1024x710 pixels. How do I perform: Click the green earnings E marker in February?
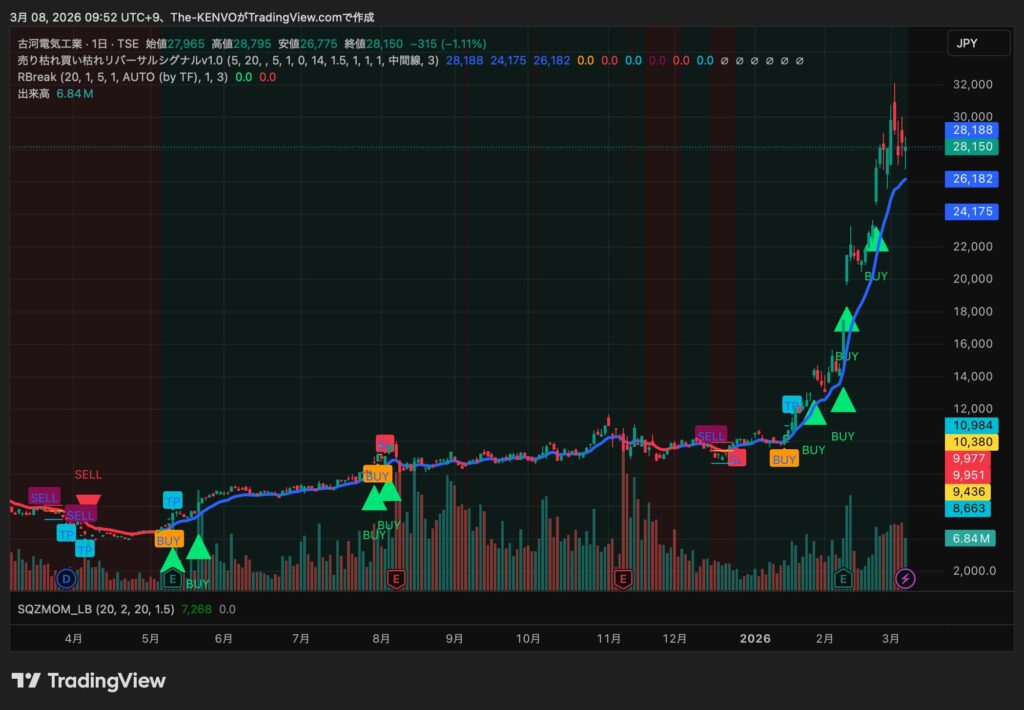tap(844, 578)
